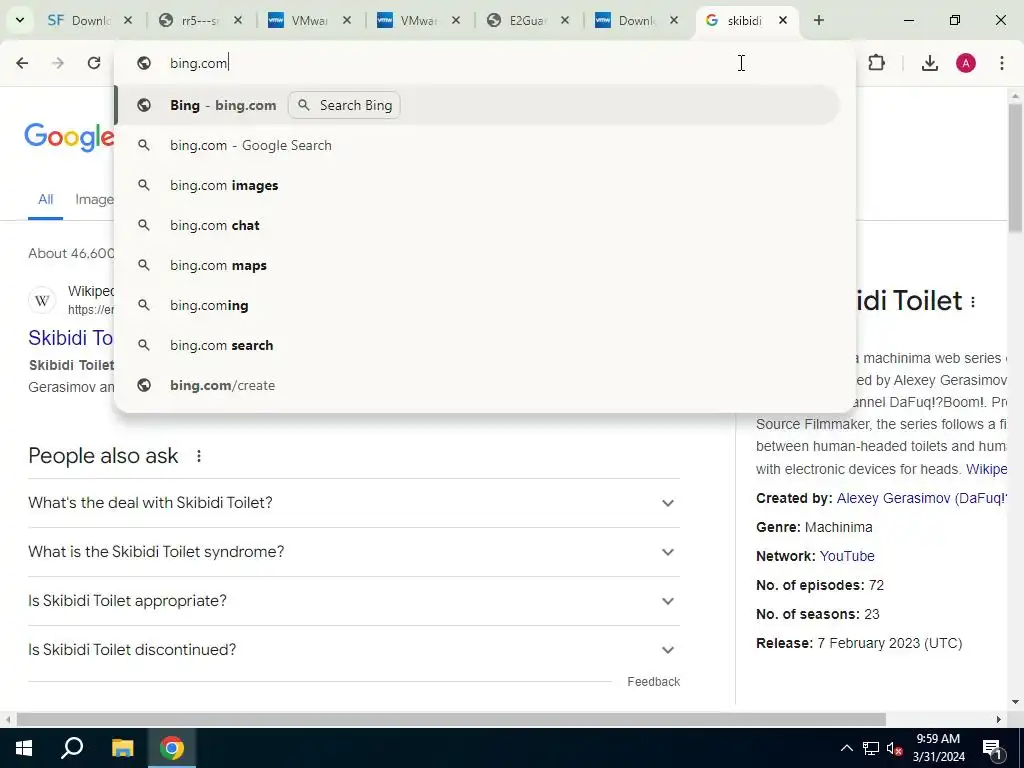The width and height of the screenshot is (1024, 768).
Task: Open the profile avatar 'A'
Action: click(966, 63)
